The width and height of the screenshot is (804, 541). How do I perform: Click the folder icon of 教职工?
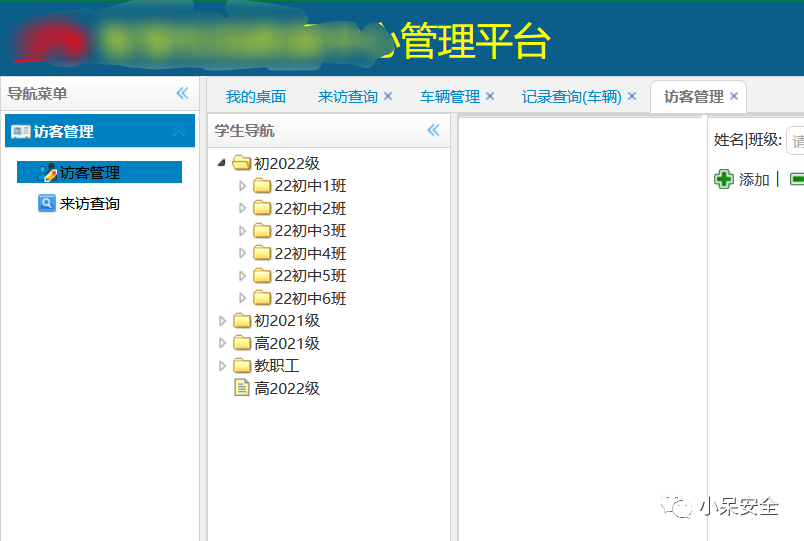coord(242,366)
